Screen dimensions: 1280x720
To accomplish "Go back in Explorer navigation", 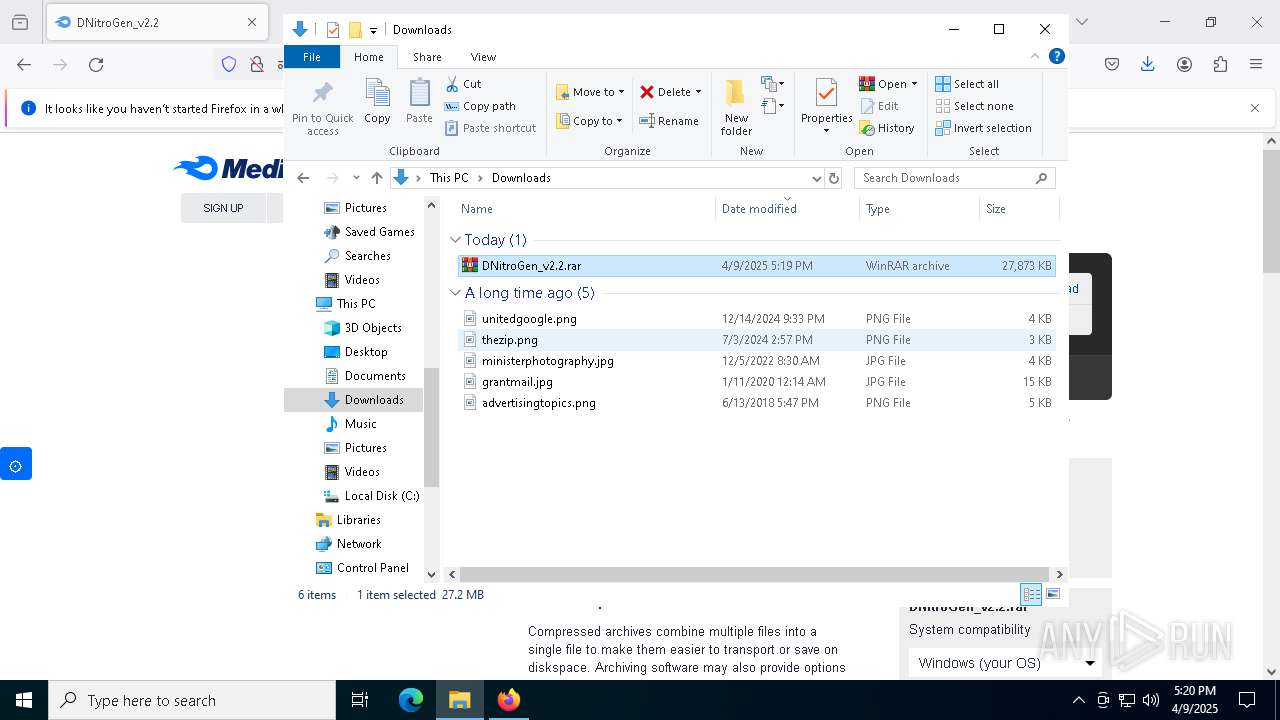I will point(304,178).
